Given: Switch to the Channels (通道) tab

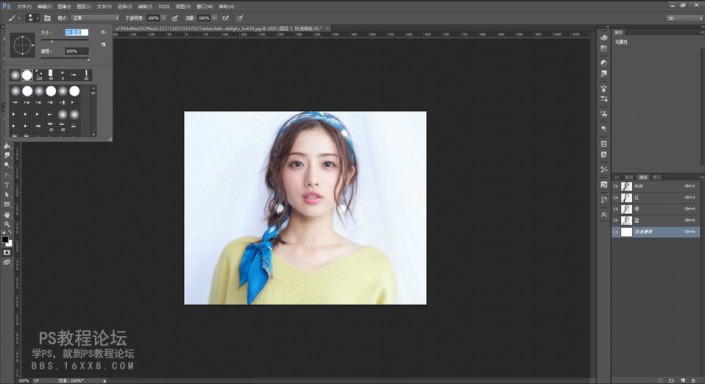Looking at the screenshot, I should pyautogui.click(x=643, y=177).
